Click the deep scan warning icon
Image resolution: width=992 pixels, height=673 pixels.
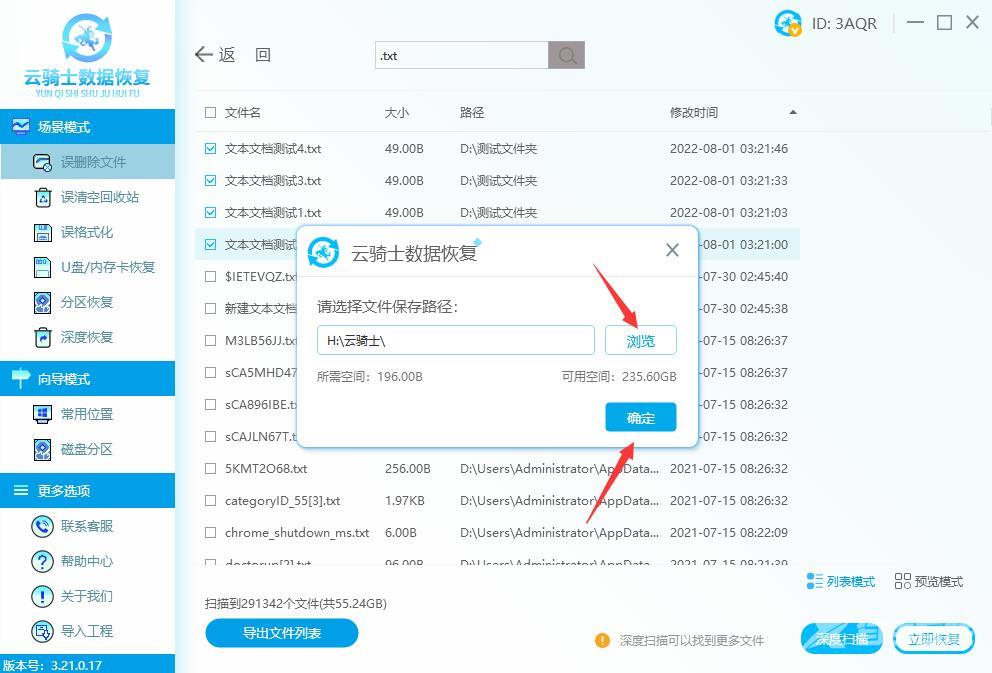pos(602,640)
